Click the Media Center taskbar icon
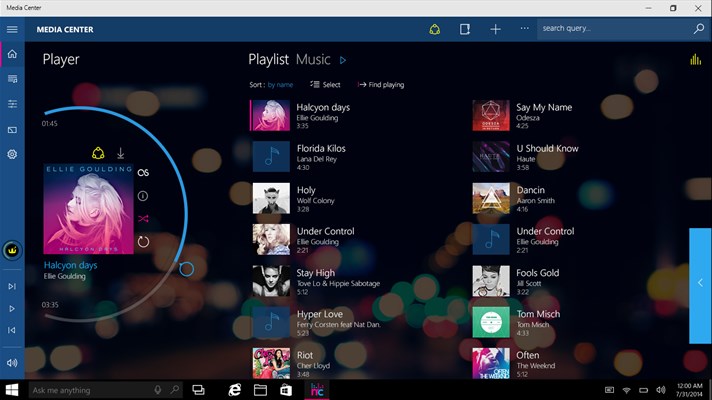Screen dimensions: 712x400 pyautogui.click(x=316, y=390)
